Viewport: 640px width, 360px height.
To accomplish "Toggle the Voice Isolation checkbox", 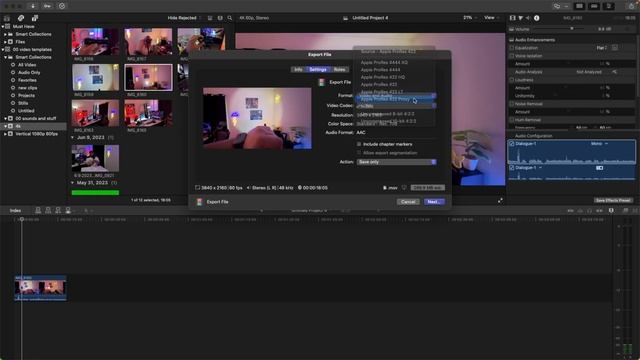I will point(511,56).
